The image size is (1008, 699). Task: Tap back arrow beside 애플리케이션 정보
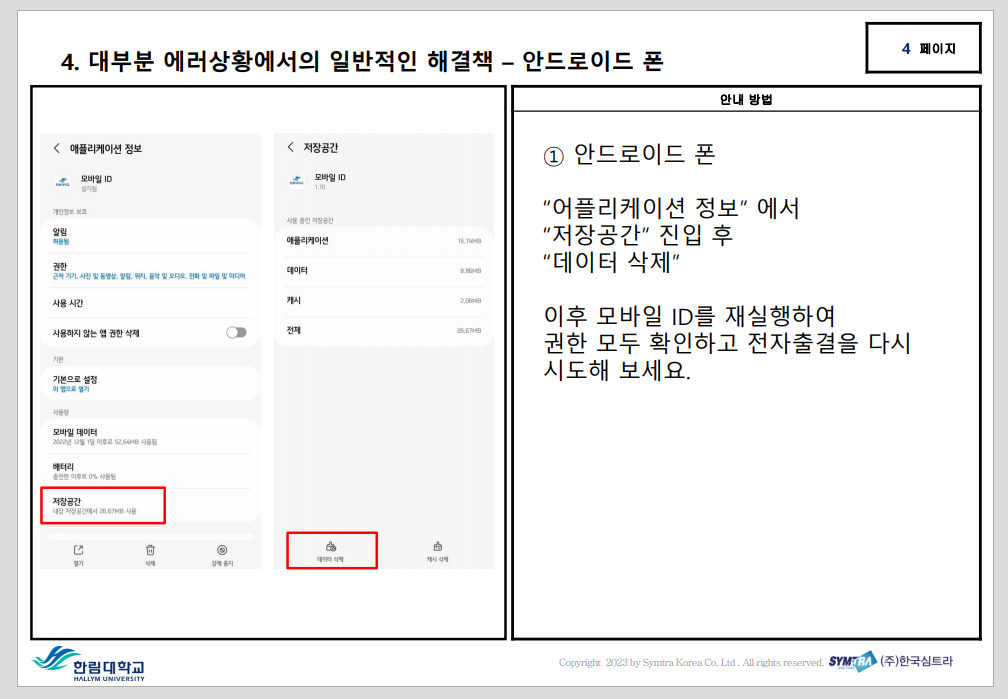click(x=56, y=148)
